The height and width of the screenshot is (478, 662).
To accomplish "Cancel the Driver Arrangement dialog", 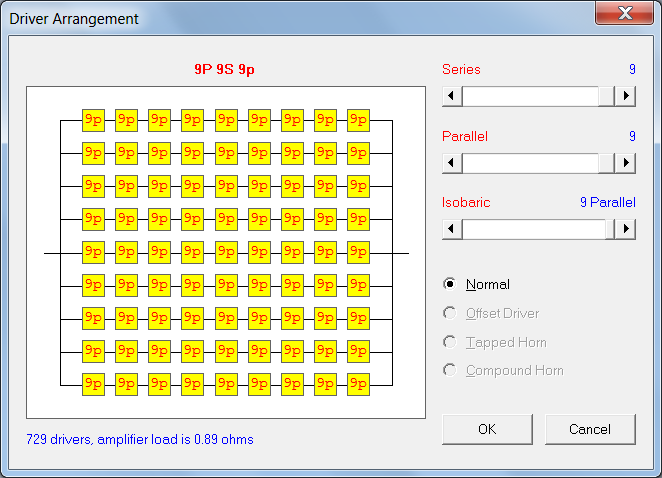I will point(590,429).
